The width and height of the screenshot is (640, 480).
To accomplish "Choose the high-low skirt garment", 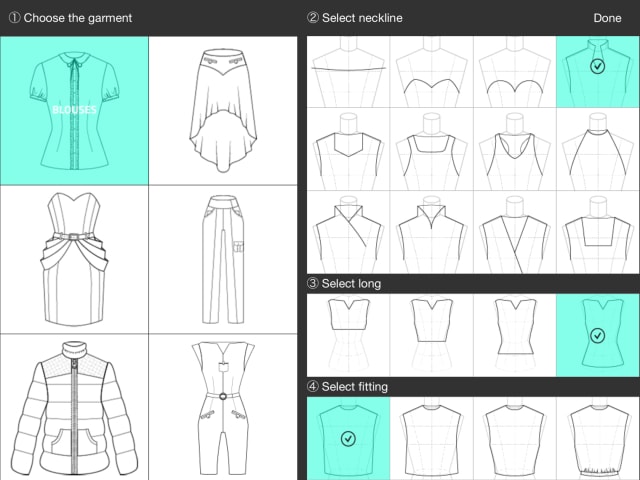I will (x=223, y=111).
